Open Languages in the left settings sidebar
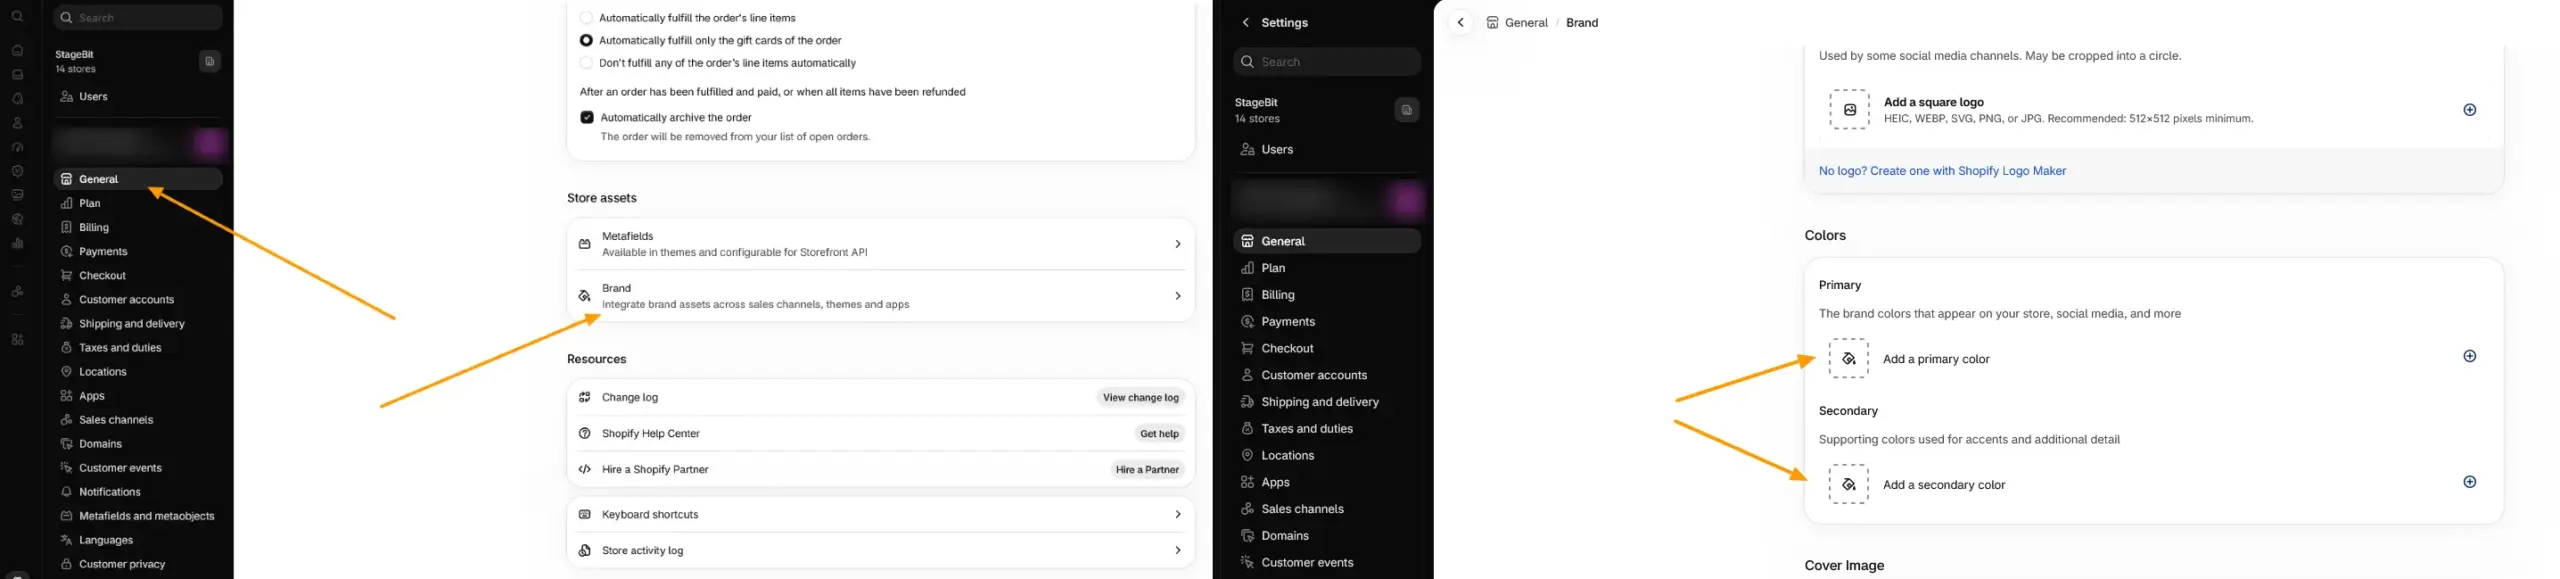The height and width of the screenshot is (579, 2560). [138, 540]
